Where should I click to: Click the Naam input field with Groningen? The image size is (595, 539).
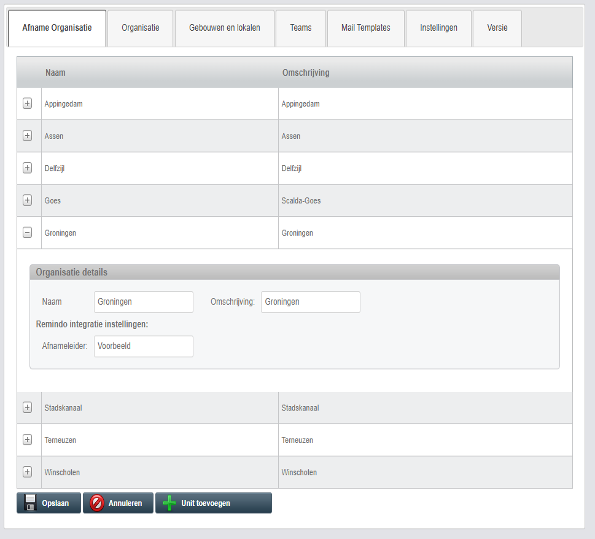tap(144, 302)
